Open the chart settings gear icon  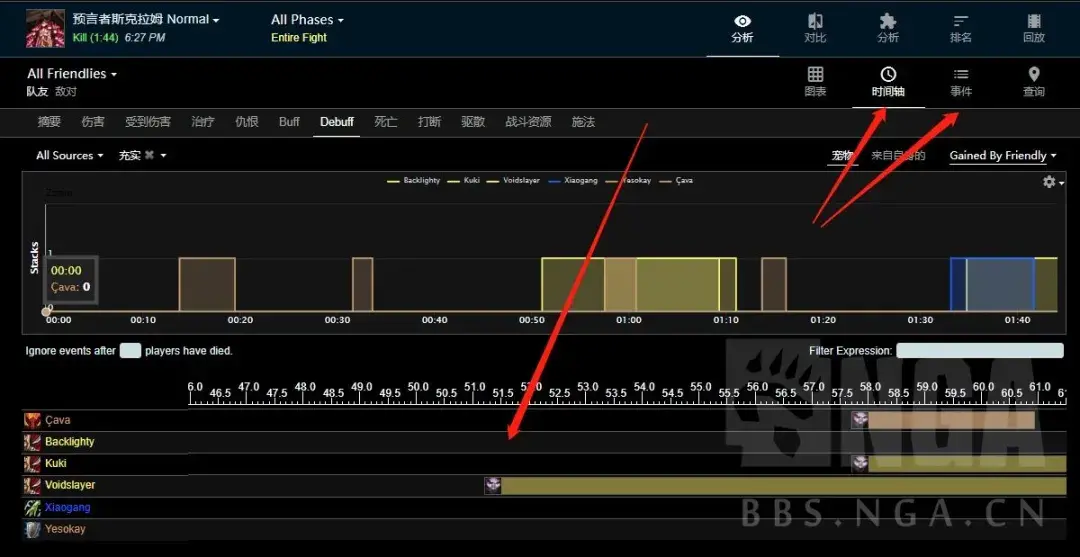pos(1049,182)
